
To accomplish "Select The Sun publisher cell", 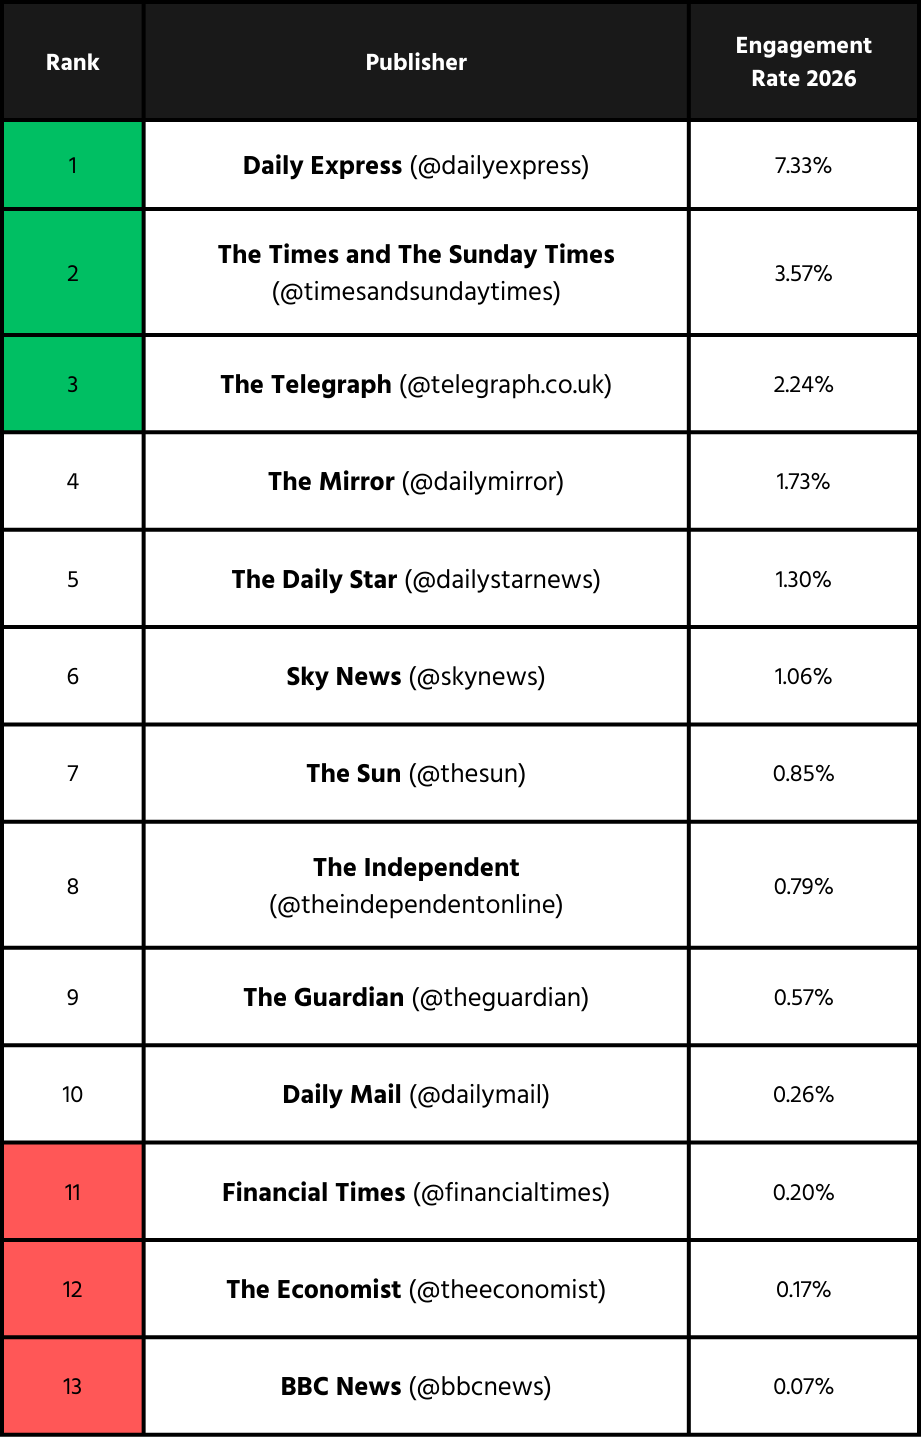I will pyautogui.click(x=416, y=773).
